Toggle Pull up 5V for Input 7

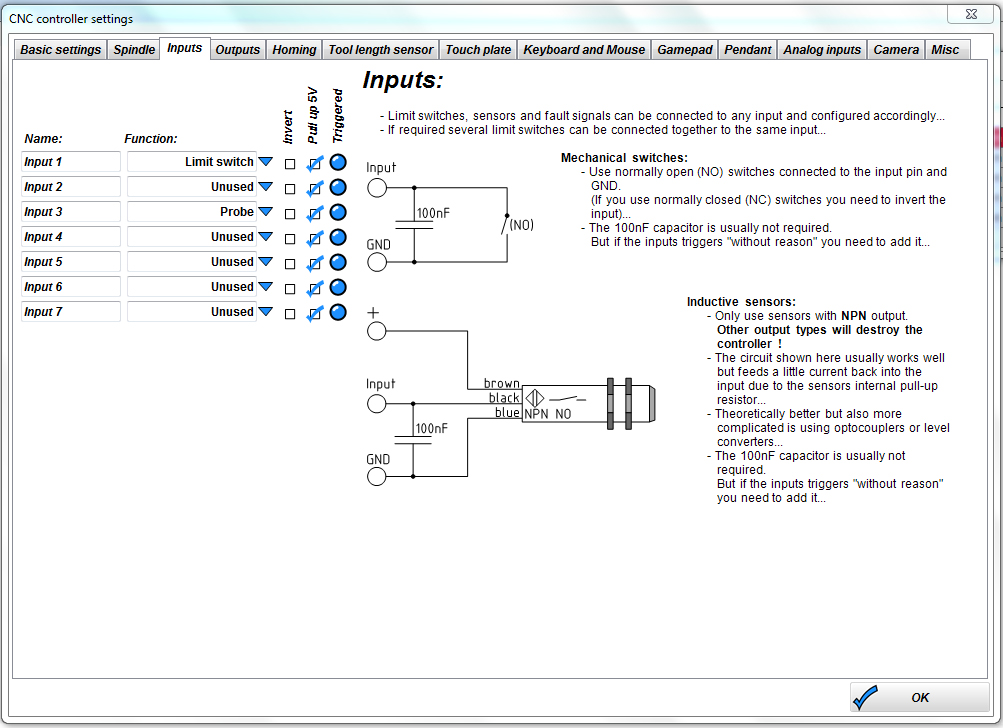[314, 313]
